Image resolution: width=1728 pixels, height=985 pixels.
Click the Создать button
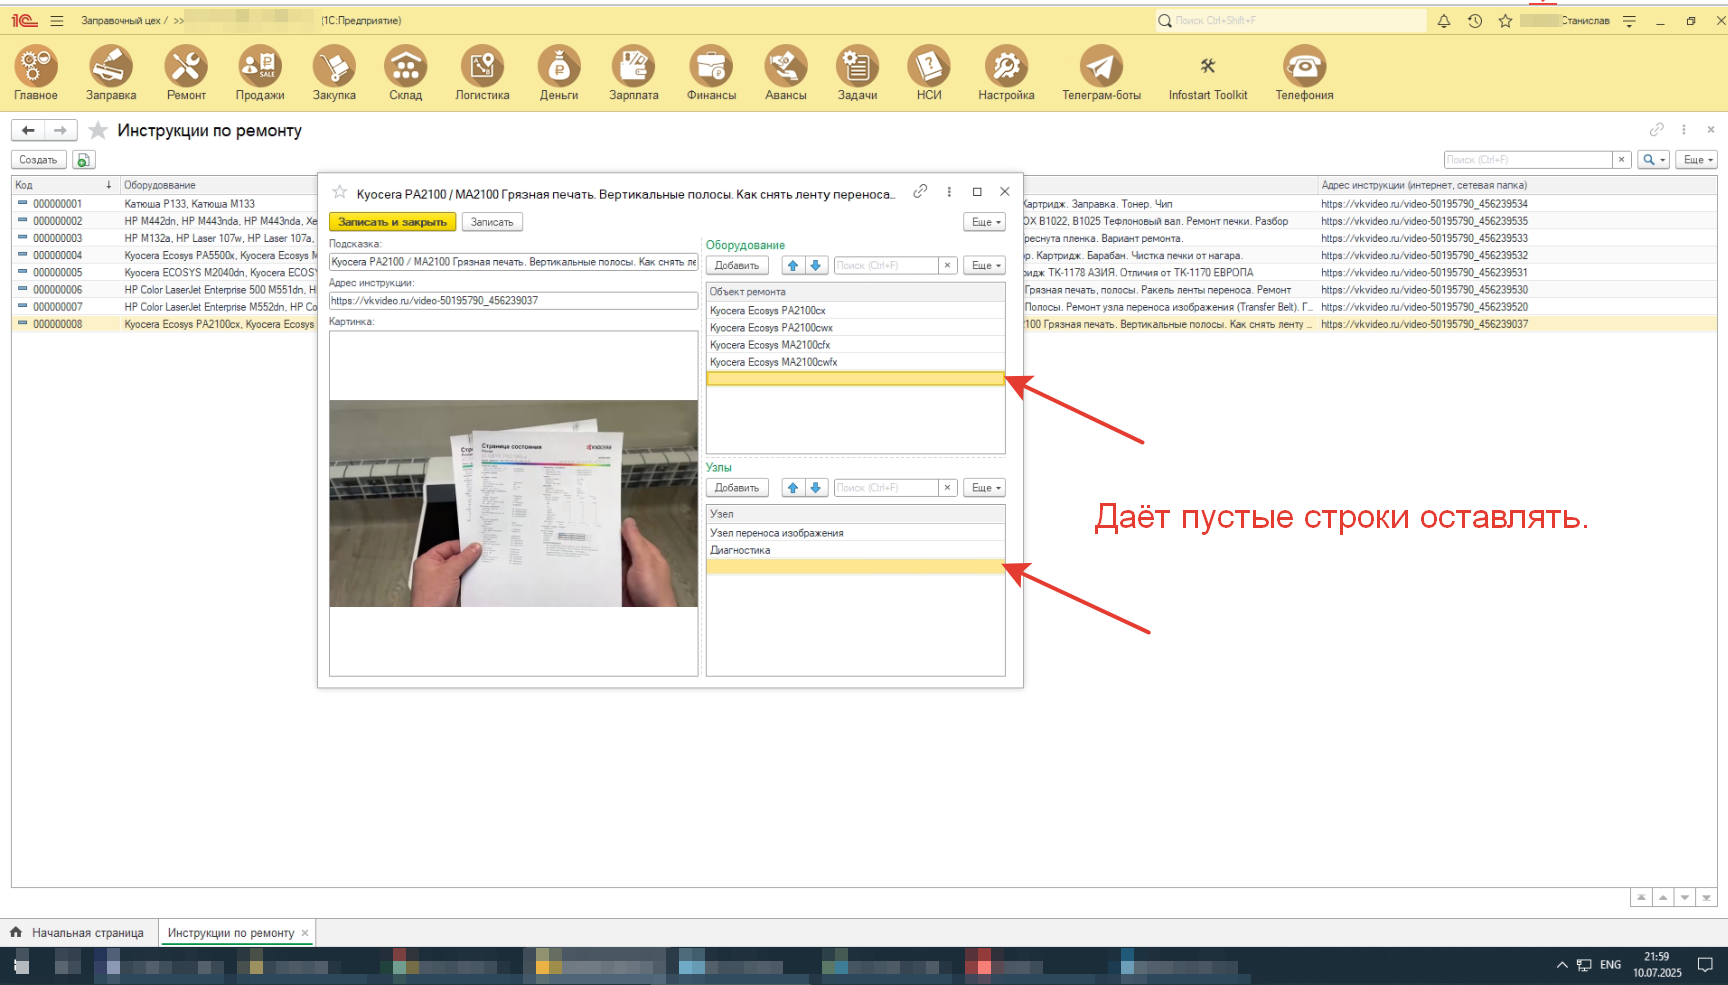[38, 160]
